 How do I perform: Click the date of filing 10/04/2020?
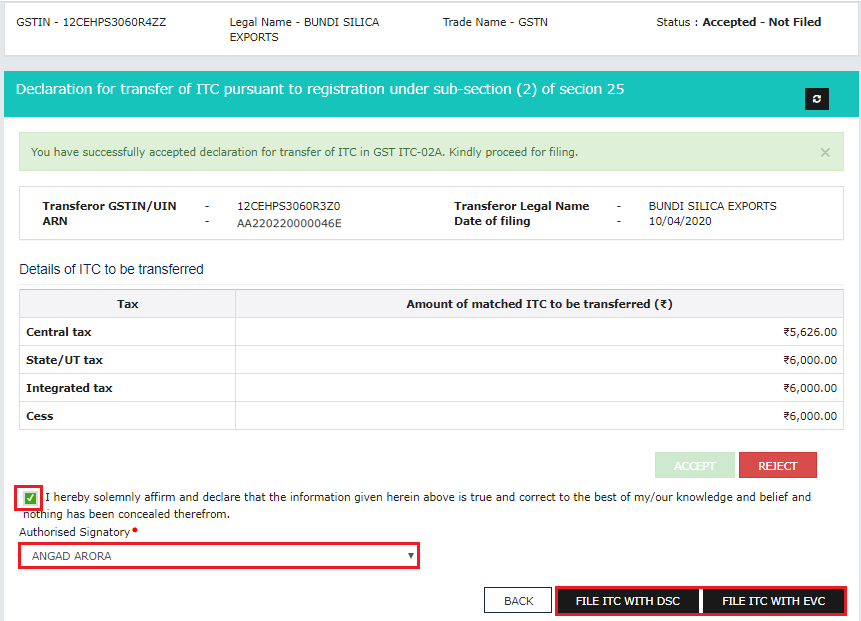(x=680, y=221)
